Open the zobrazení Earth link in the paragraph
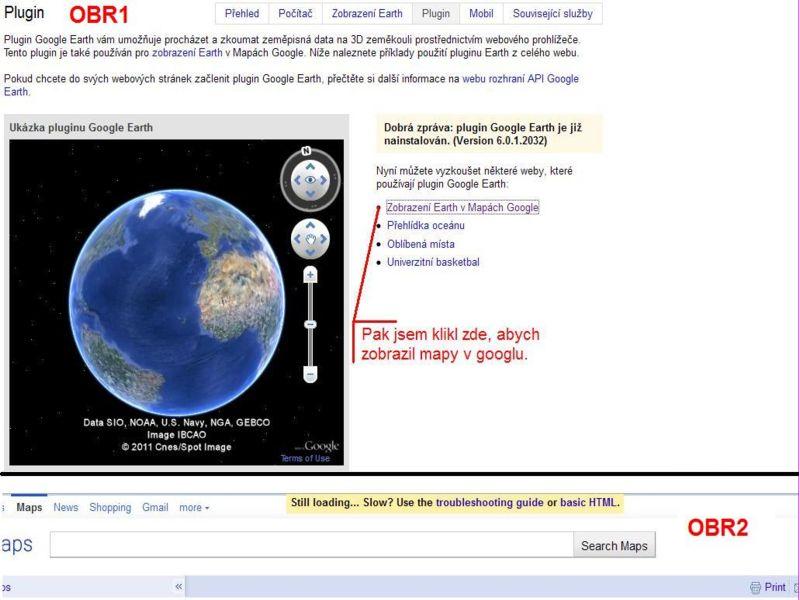Screen dimensions: 800x600 coord(187,53)
